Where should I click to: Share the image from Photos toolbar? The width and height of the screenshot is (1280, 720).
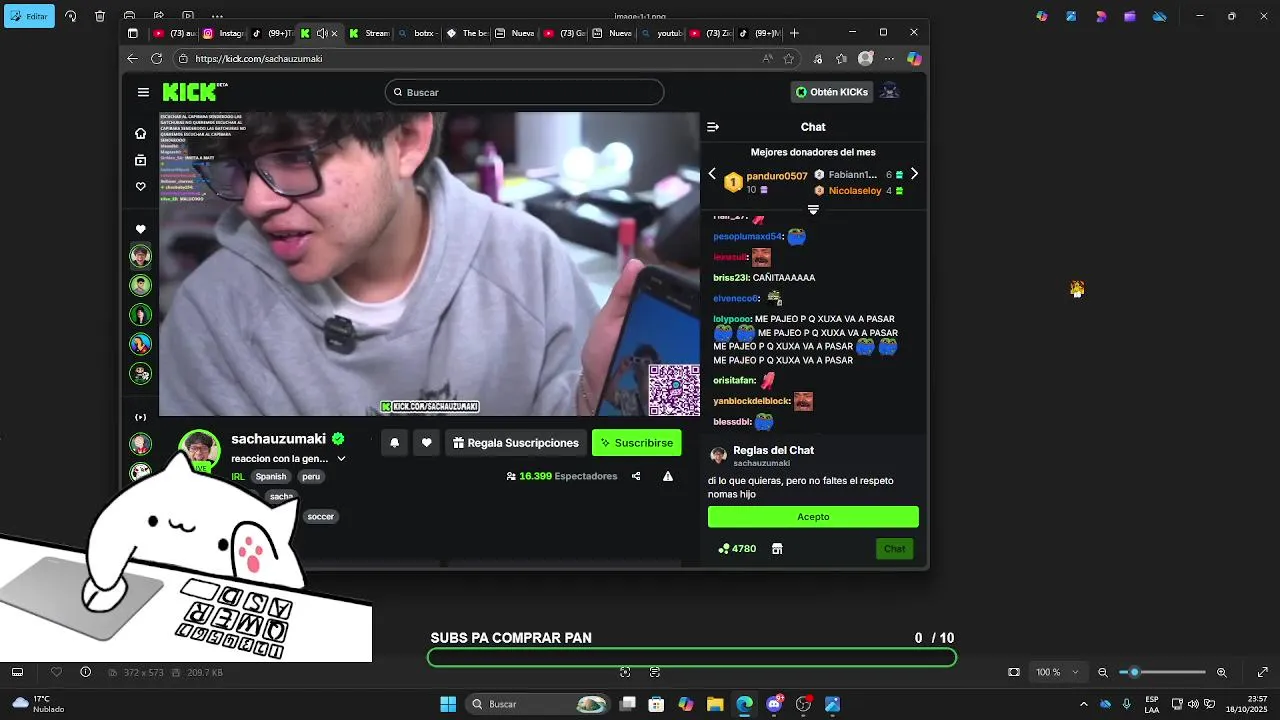pyautogui.click(x=159, y=16)
